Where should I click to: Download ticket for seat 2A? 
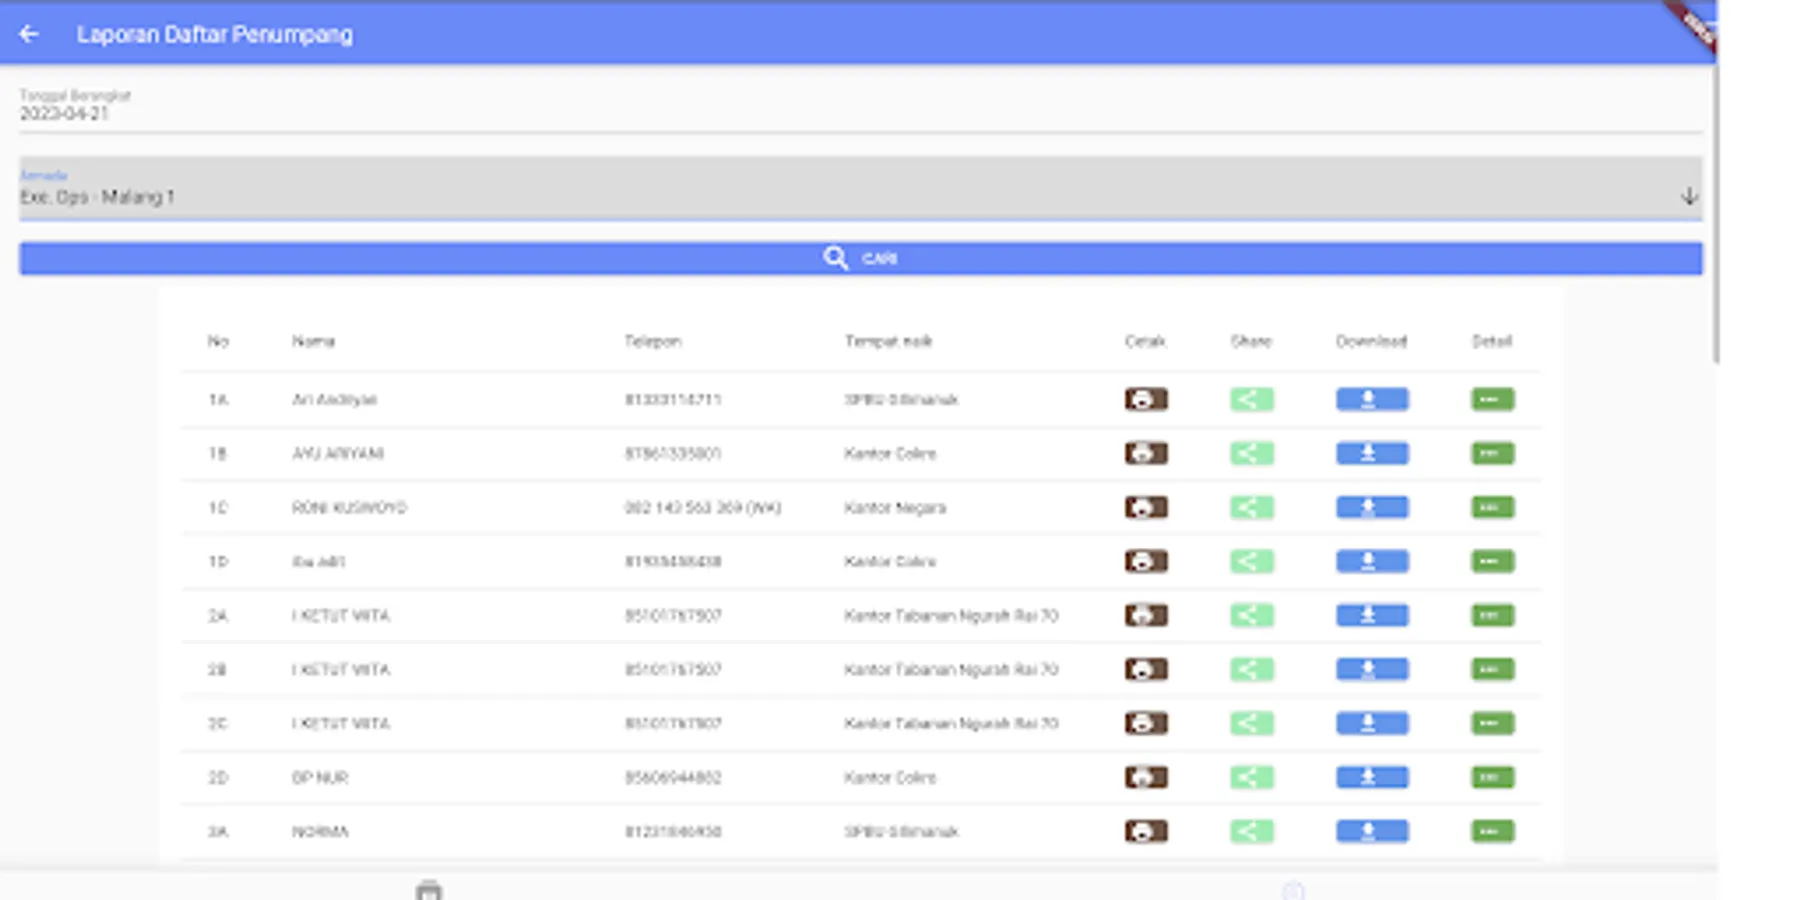tap(1372, 616)
